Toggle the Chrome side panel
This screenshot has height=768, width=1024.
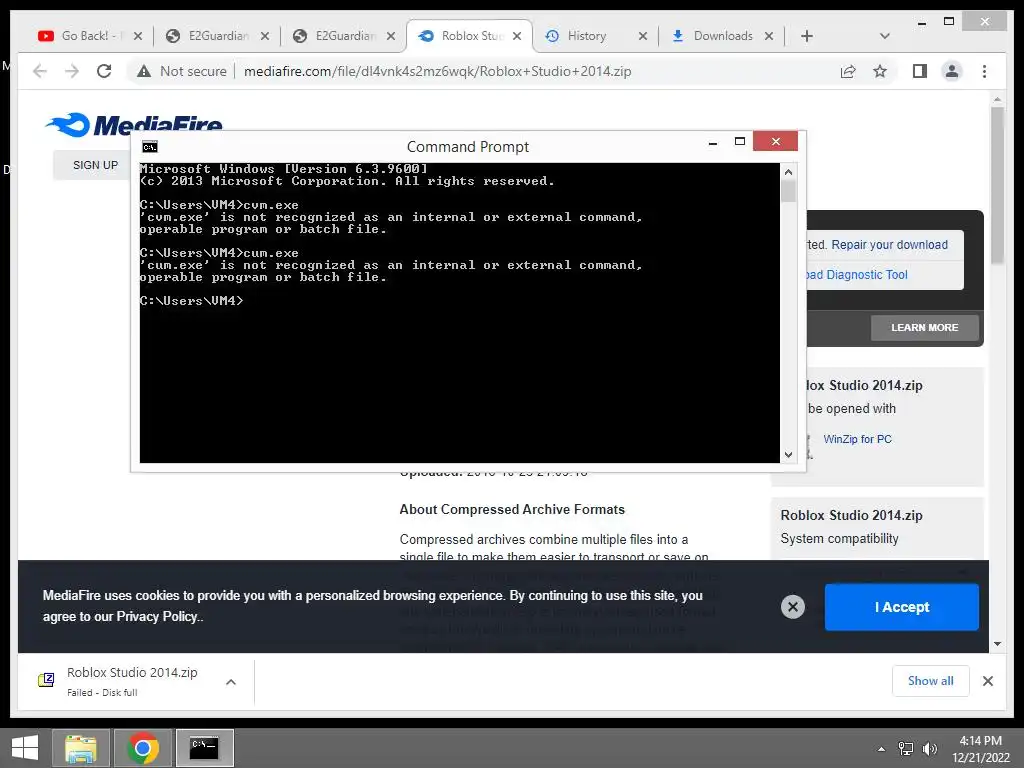(x=920, y=71)
